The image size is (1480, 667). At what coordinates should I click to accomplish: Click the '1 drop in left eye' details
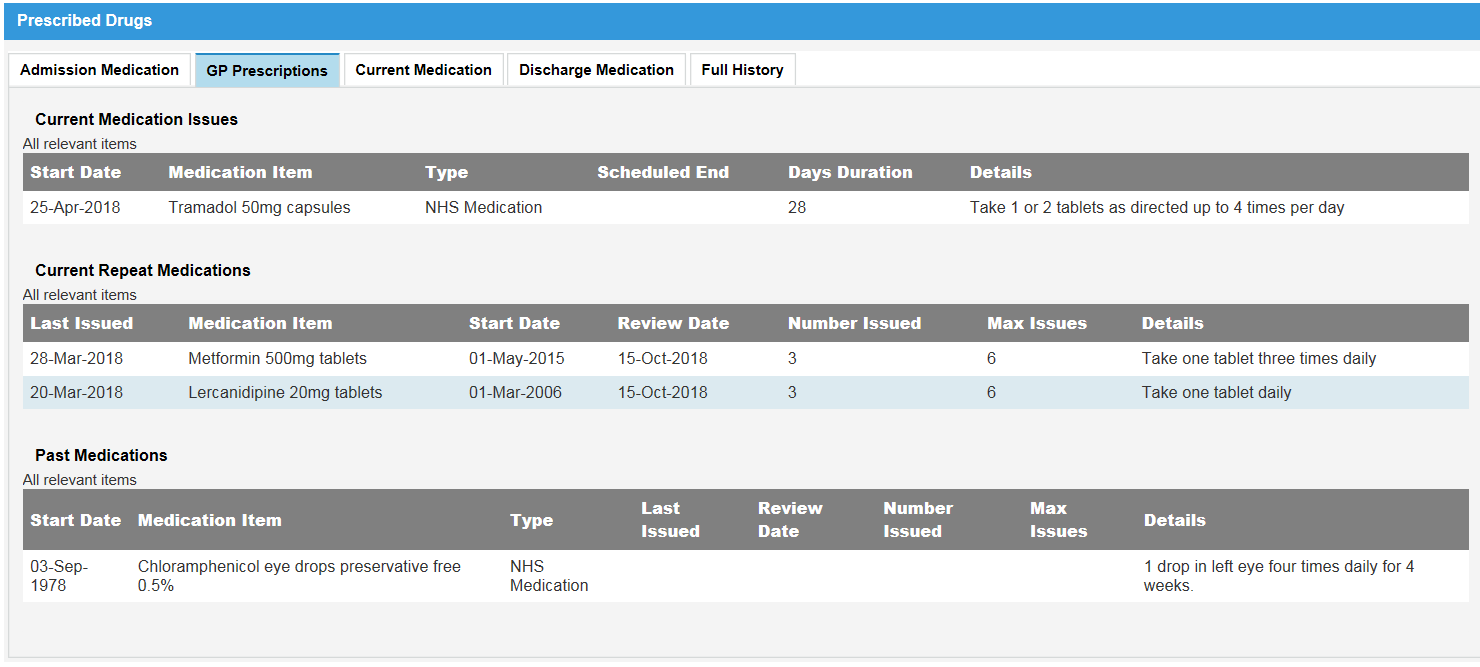[x=1279, y=576]
